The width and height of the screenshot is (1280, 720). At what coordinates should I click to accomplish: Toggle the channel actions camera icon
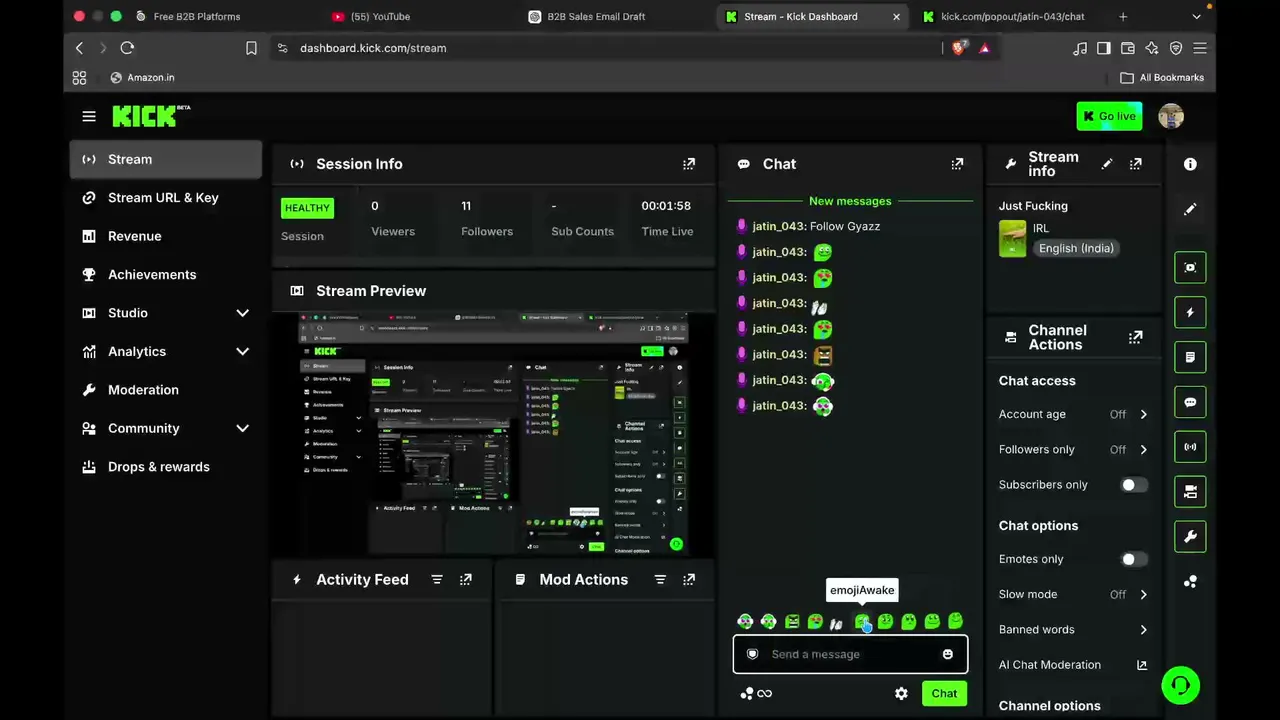[x=1190, y=492]
